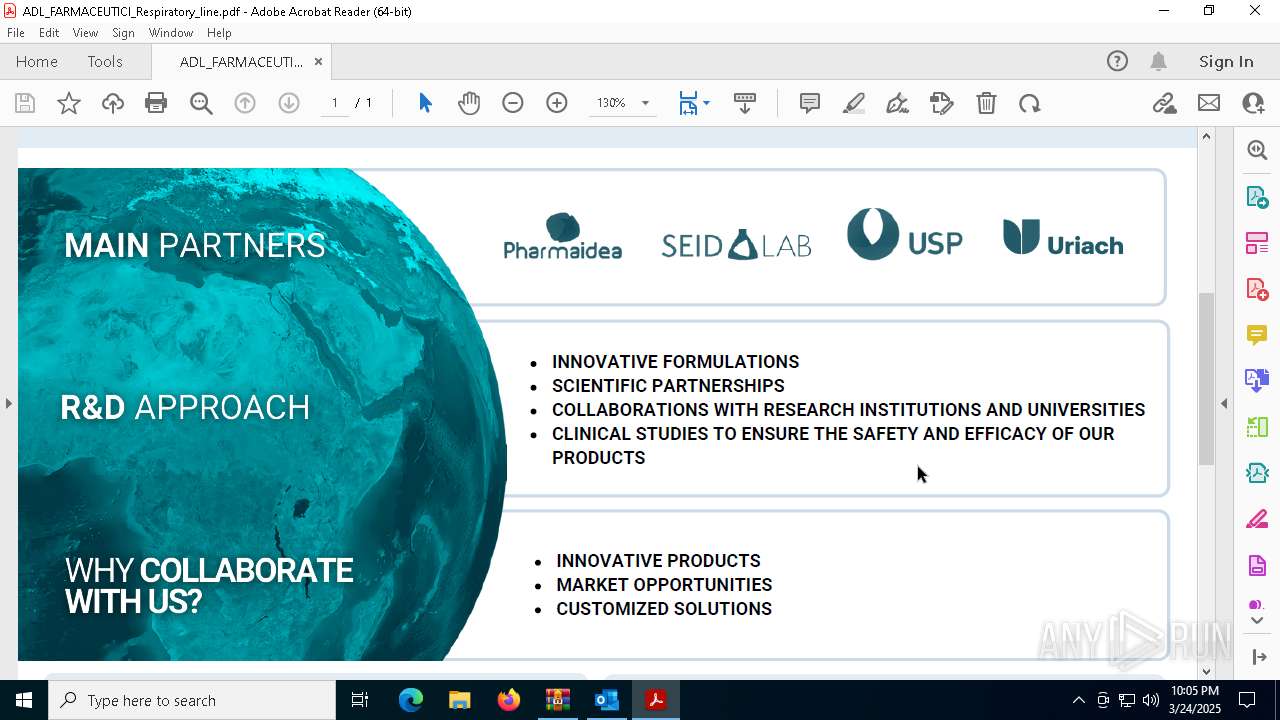Click the share with others icon

tap(1253, 103)
